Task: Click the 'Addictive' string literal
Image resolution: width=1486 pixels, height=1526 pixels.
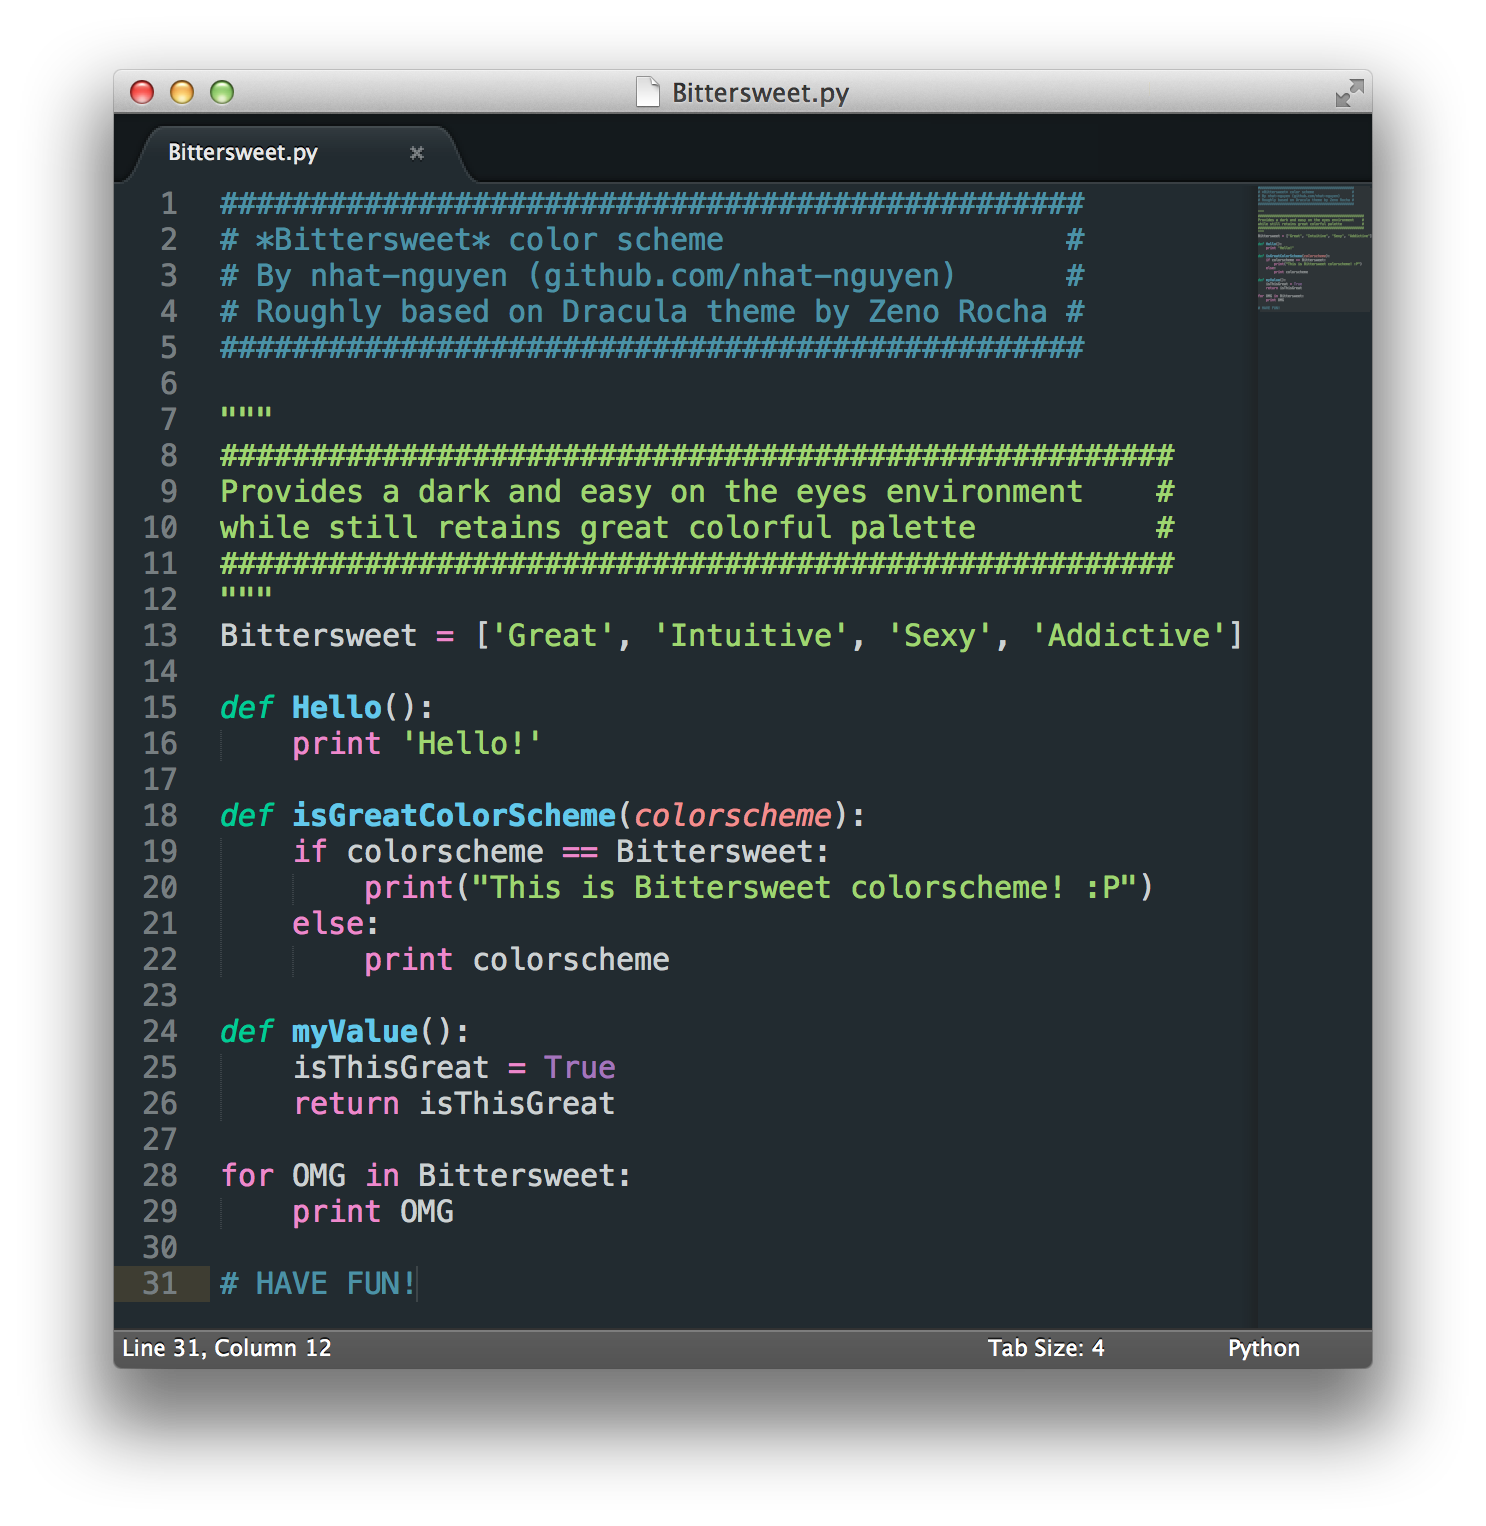Action: [x=1129, y=636]
